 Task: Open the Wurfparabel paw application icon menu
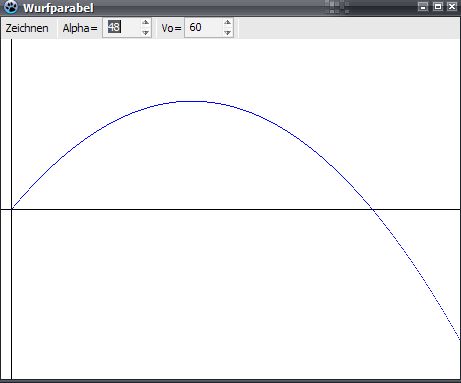coord(11,7)
